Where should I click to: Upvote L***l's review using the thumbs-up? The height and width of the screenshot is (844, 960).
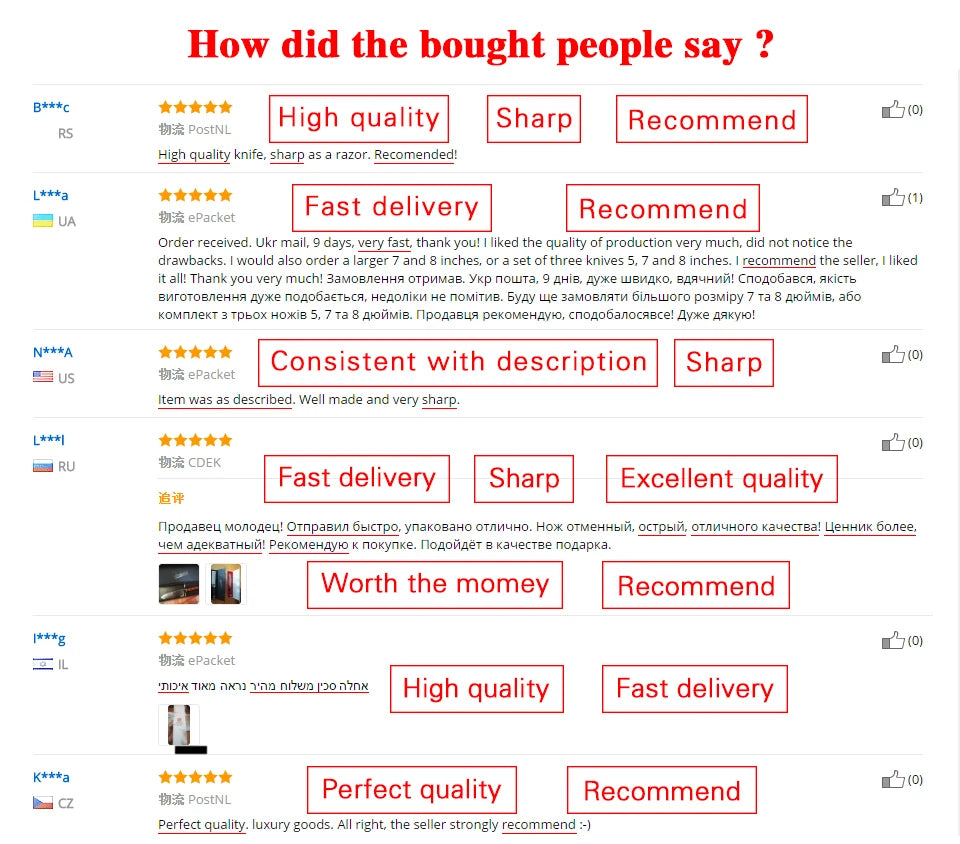(892, 443)
